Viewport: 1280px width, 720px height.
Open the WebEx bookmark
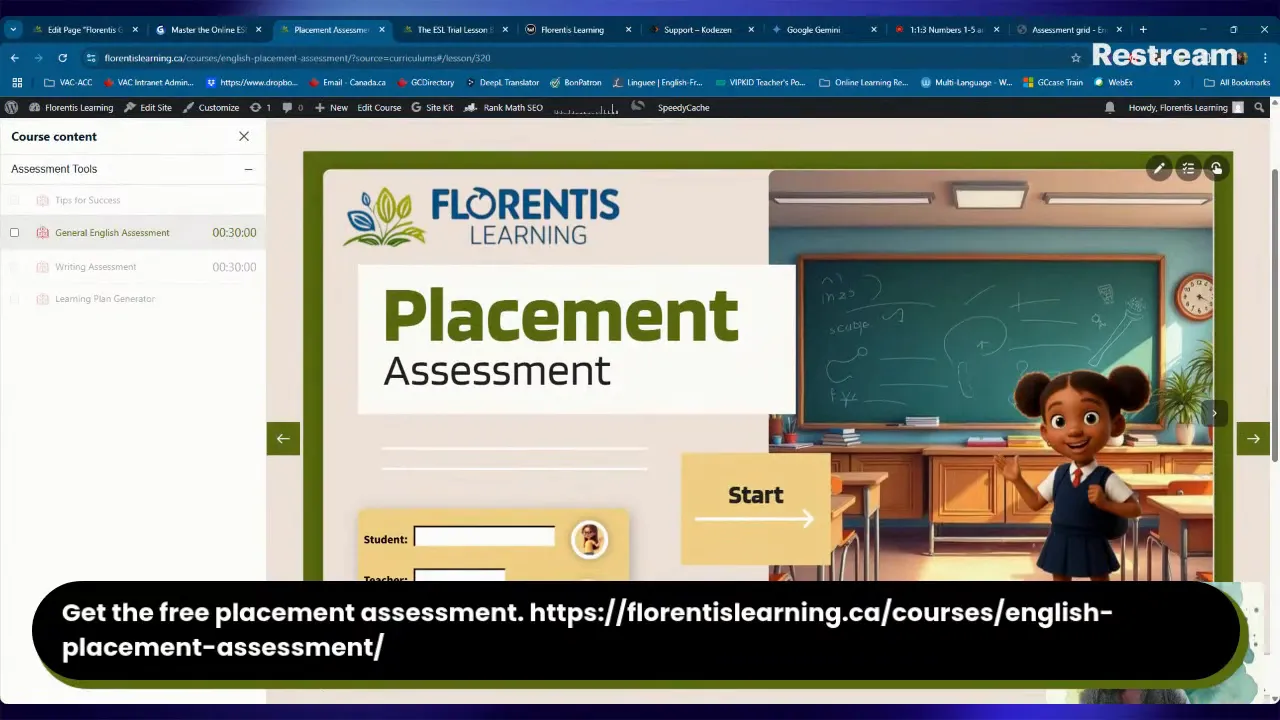click(x=1113, y=82)
